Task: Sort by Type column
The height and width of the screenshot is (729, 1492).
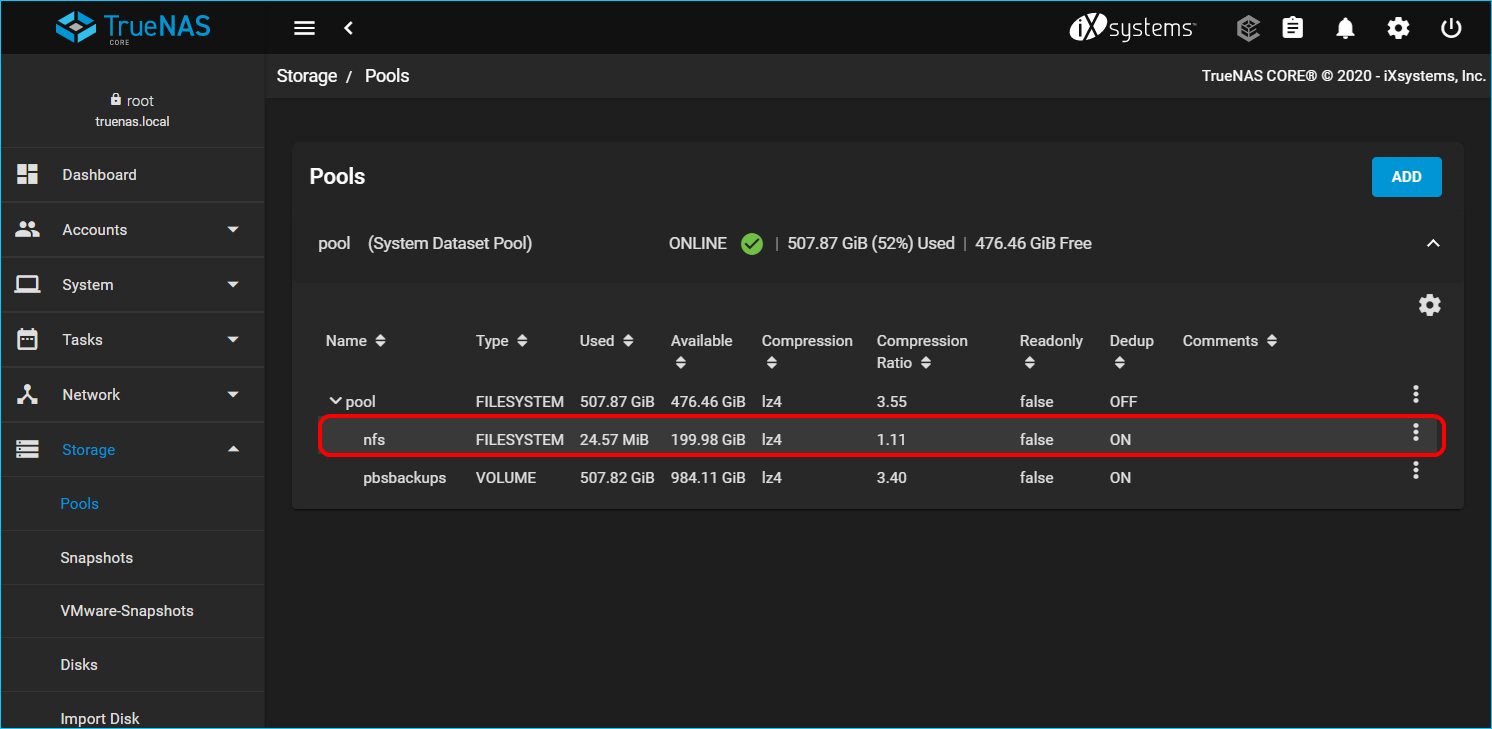Action: 502,341
